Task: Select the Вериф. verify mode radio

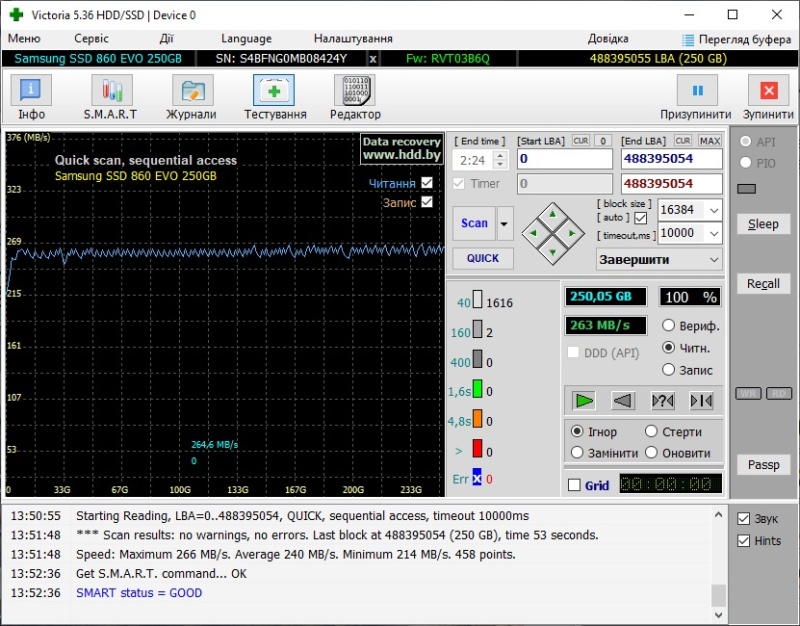Action: (668, 325)
